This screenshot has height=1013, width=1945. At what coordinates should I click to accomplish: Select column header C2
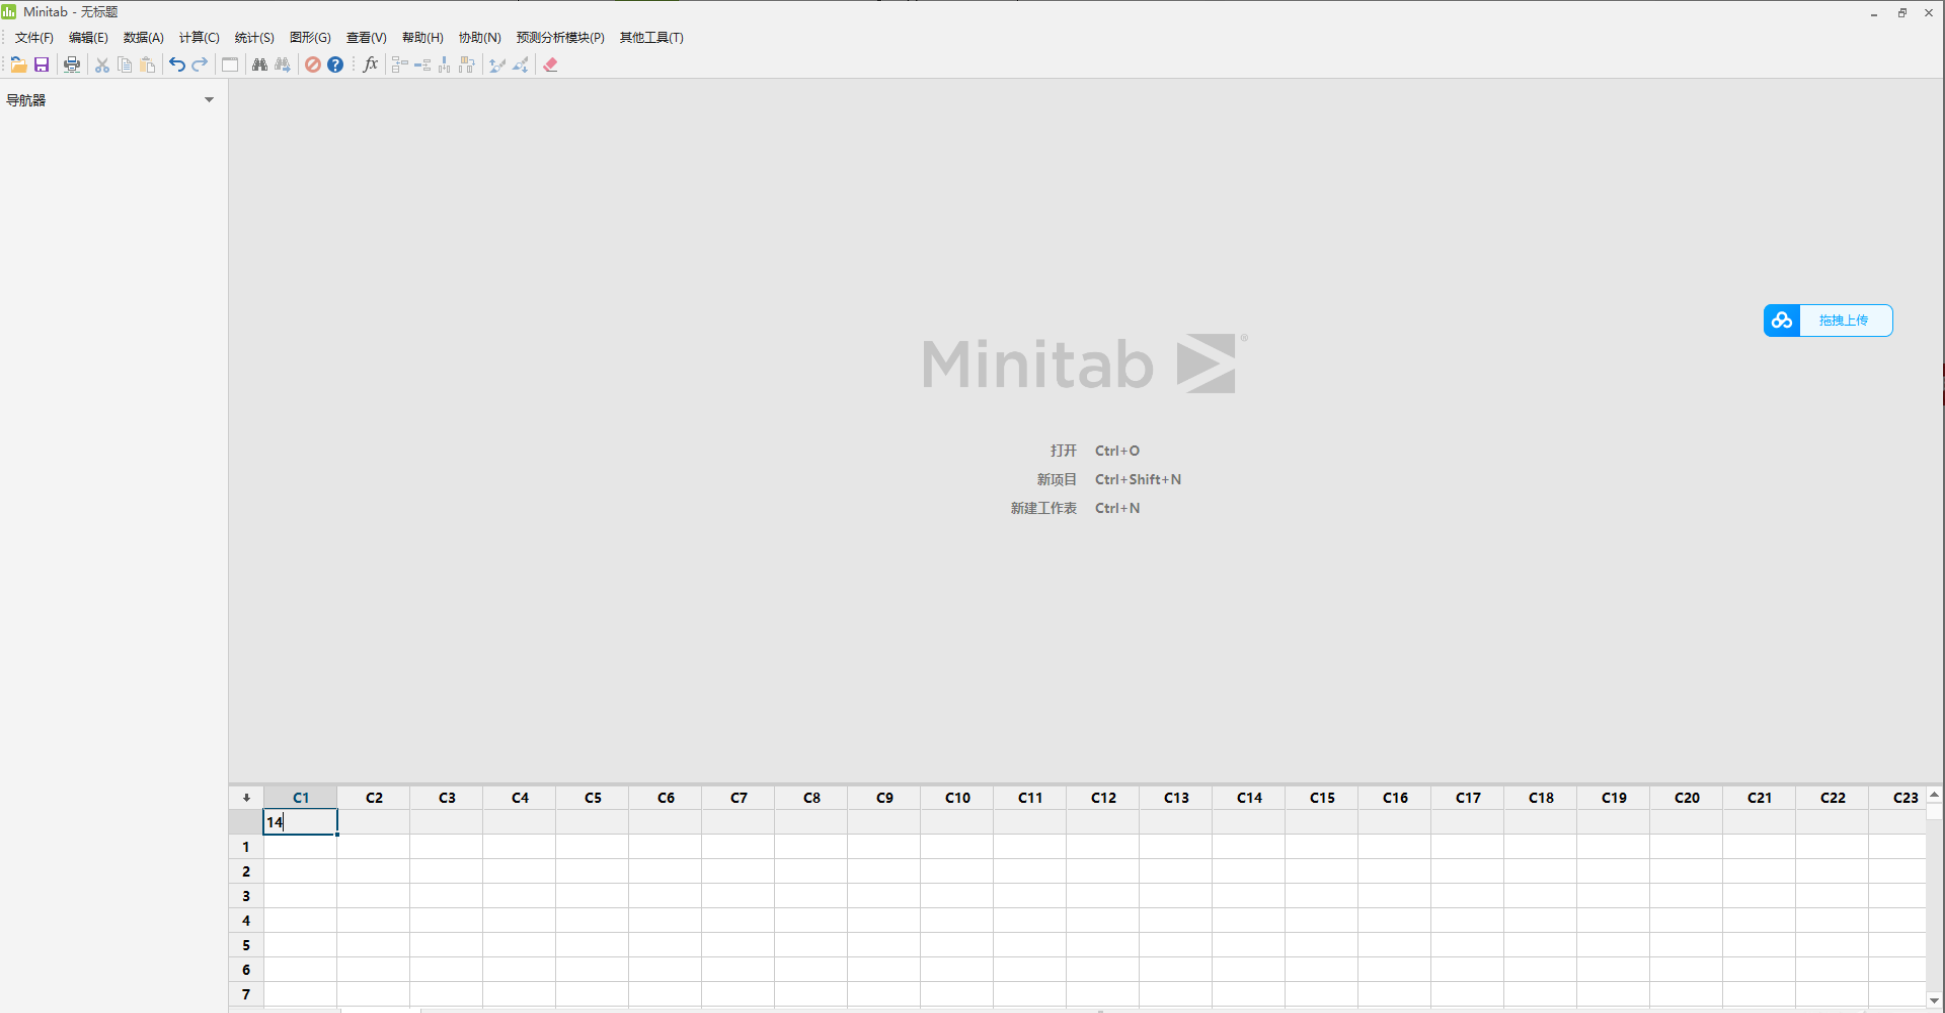(x=374, y=798)
